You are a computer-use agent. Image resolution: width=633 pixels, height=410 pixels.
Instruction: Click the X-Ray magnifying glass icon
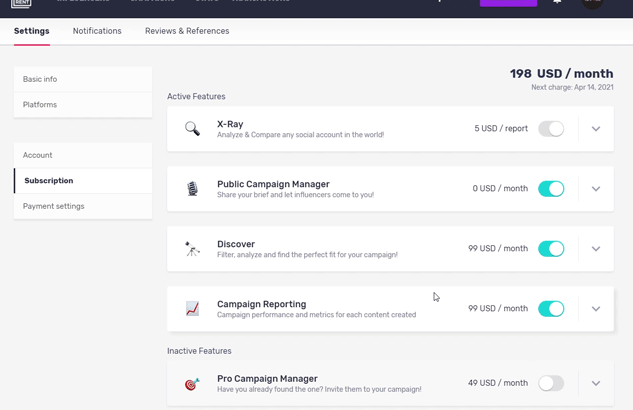pos(192,129)
